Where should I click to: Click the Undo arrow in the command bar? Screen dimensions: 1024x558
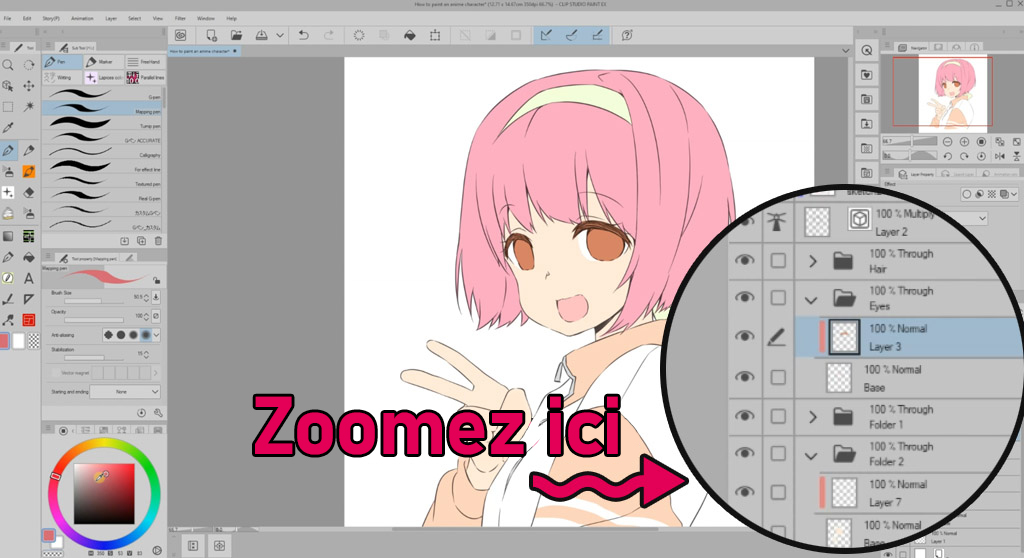[x=303, y=35]
